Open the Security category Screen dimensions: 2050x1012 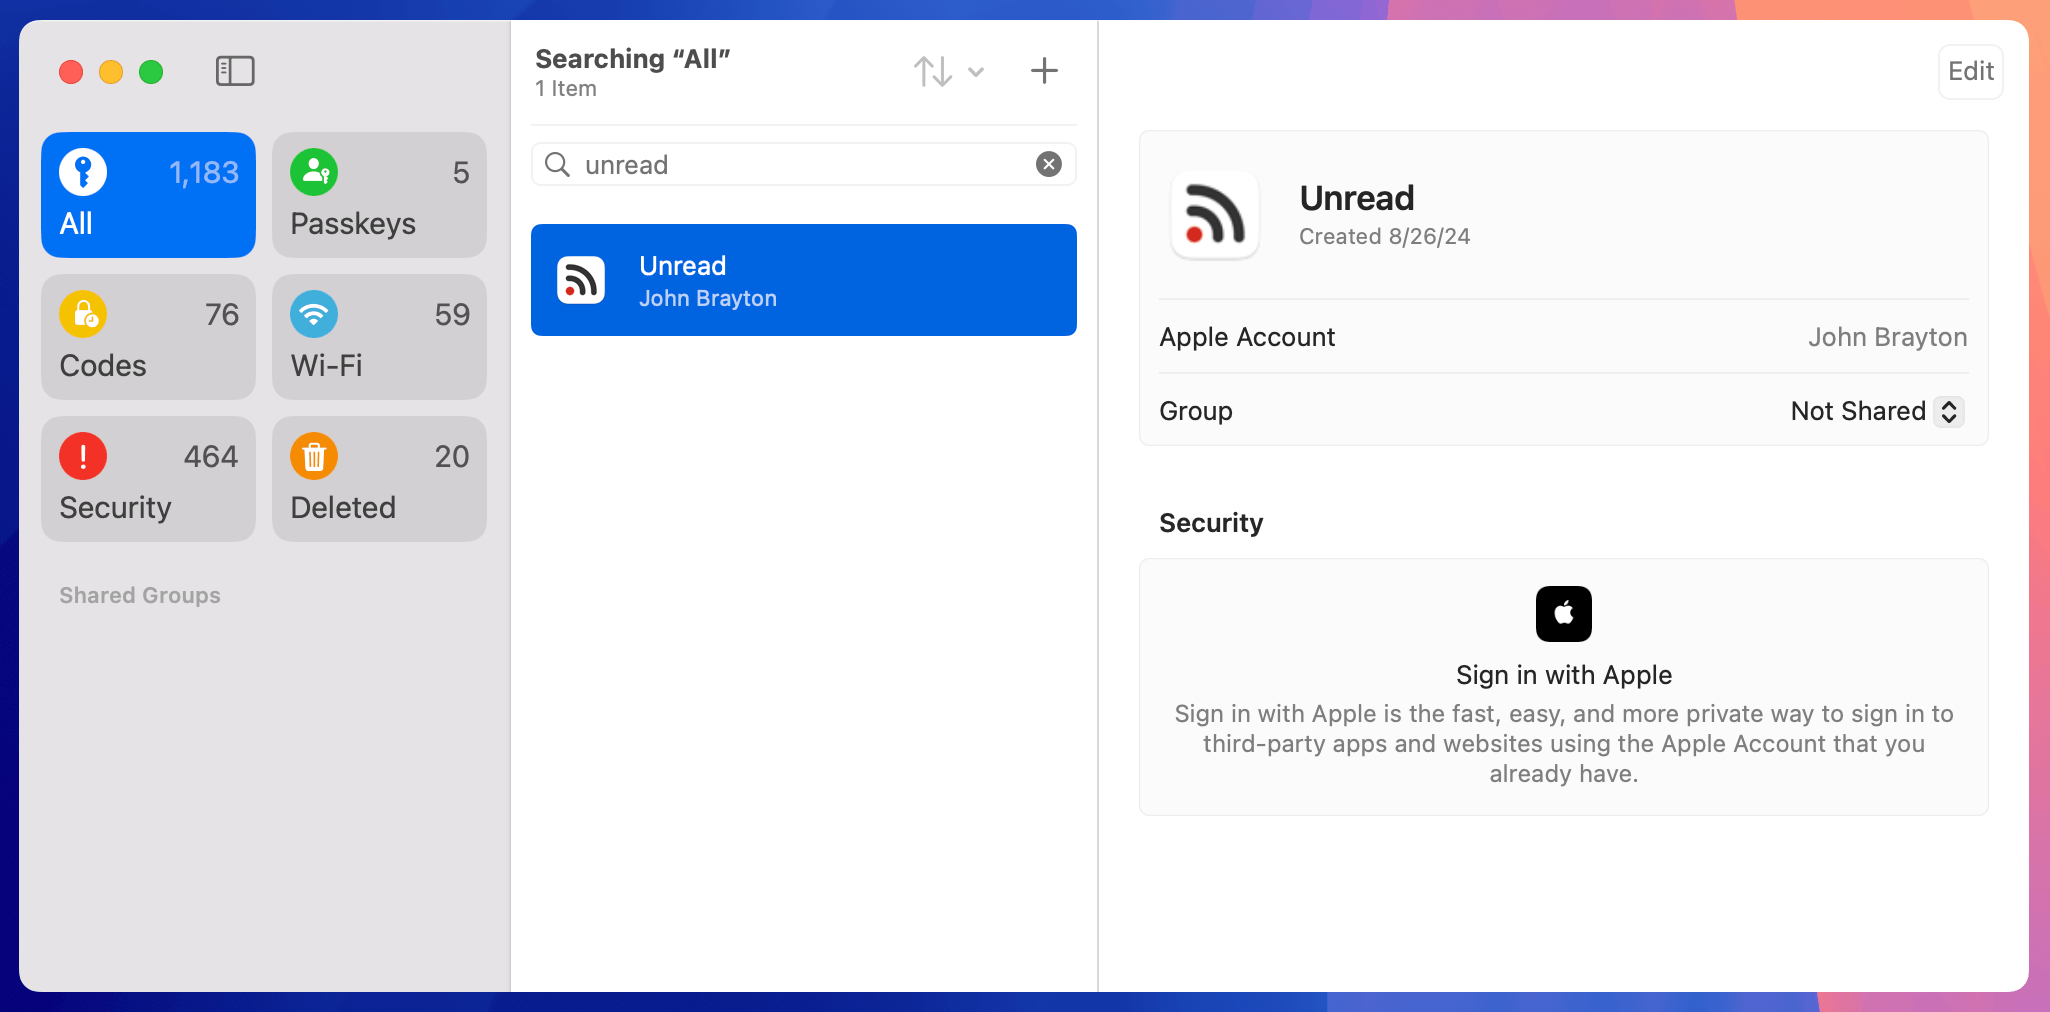pos(148,479)
